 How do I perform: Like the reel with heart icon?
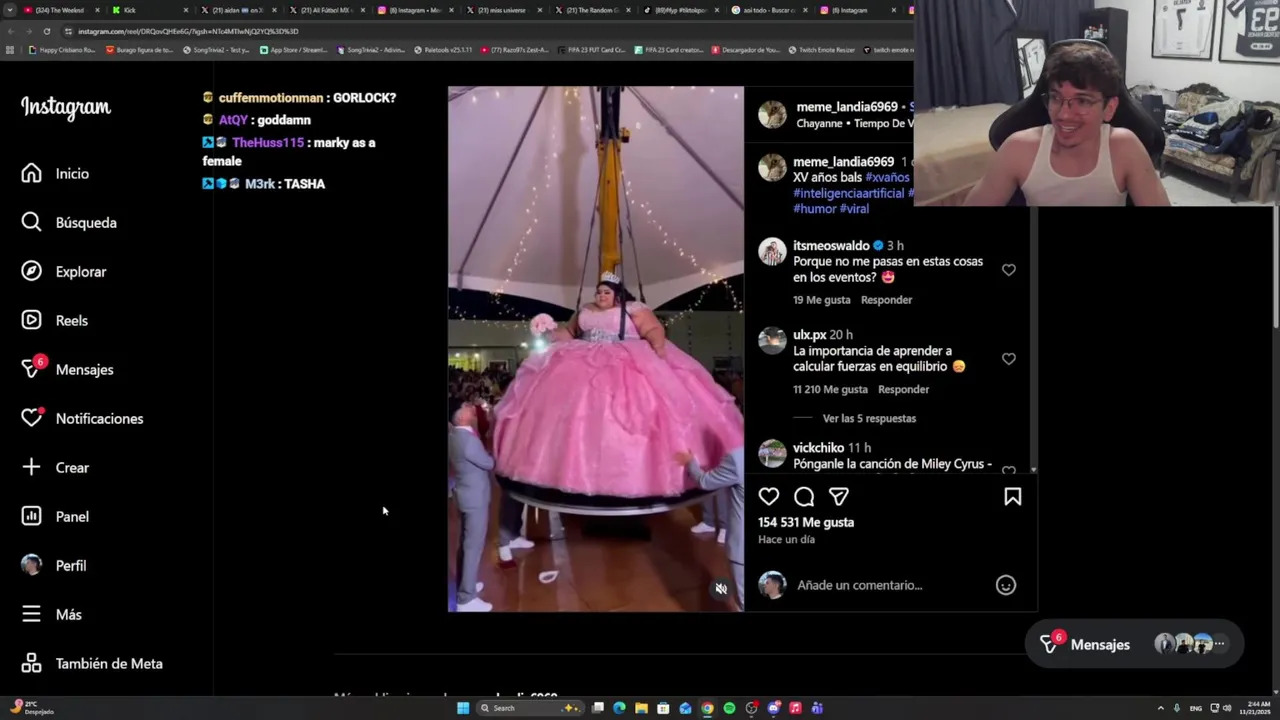(769, 497)
